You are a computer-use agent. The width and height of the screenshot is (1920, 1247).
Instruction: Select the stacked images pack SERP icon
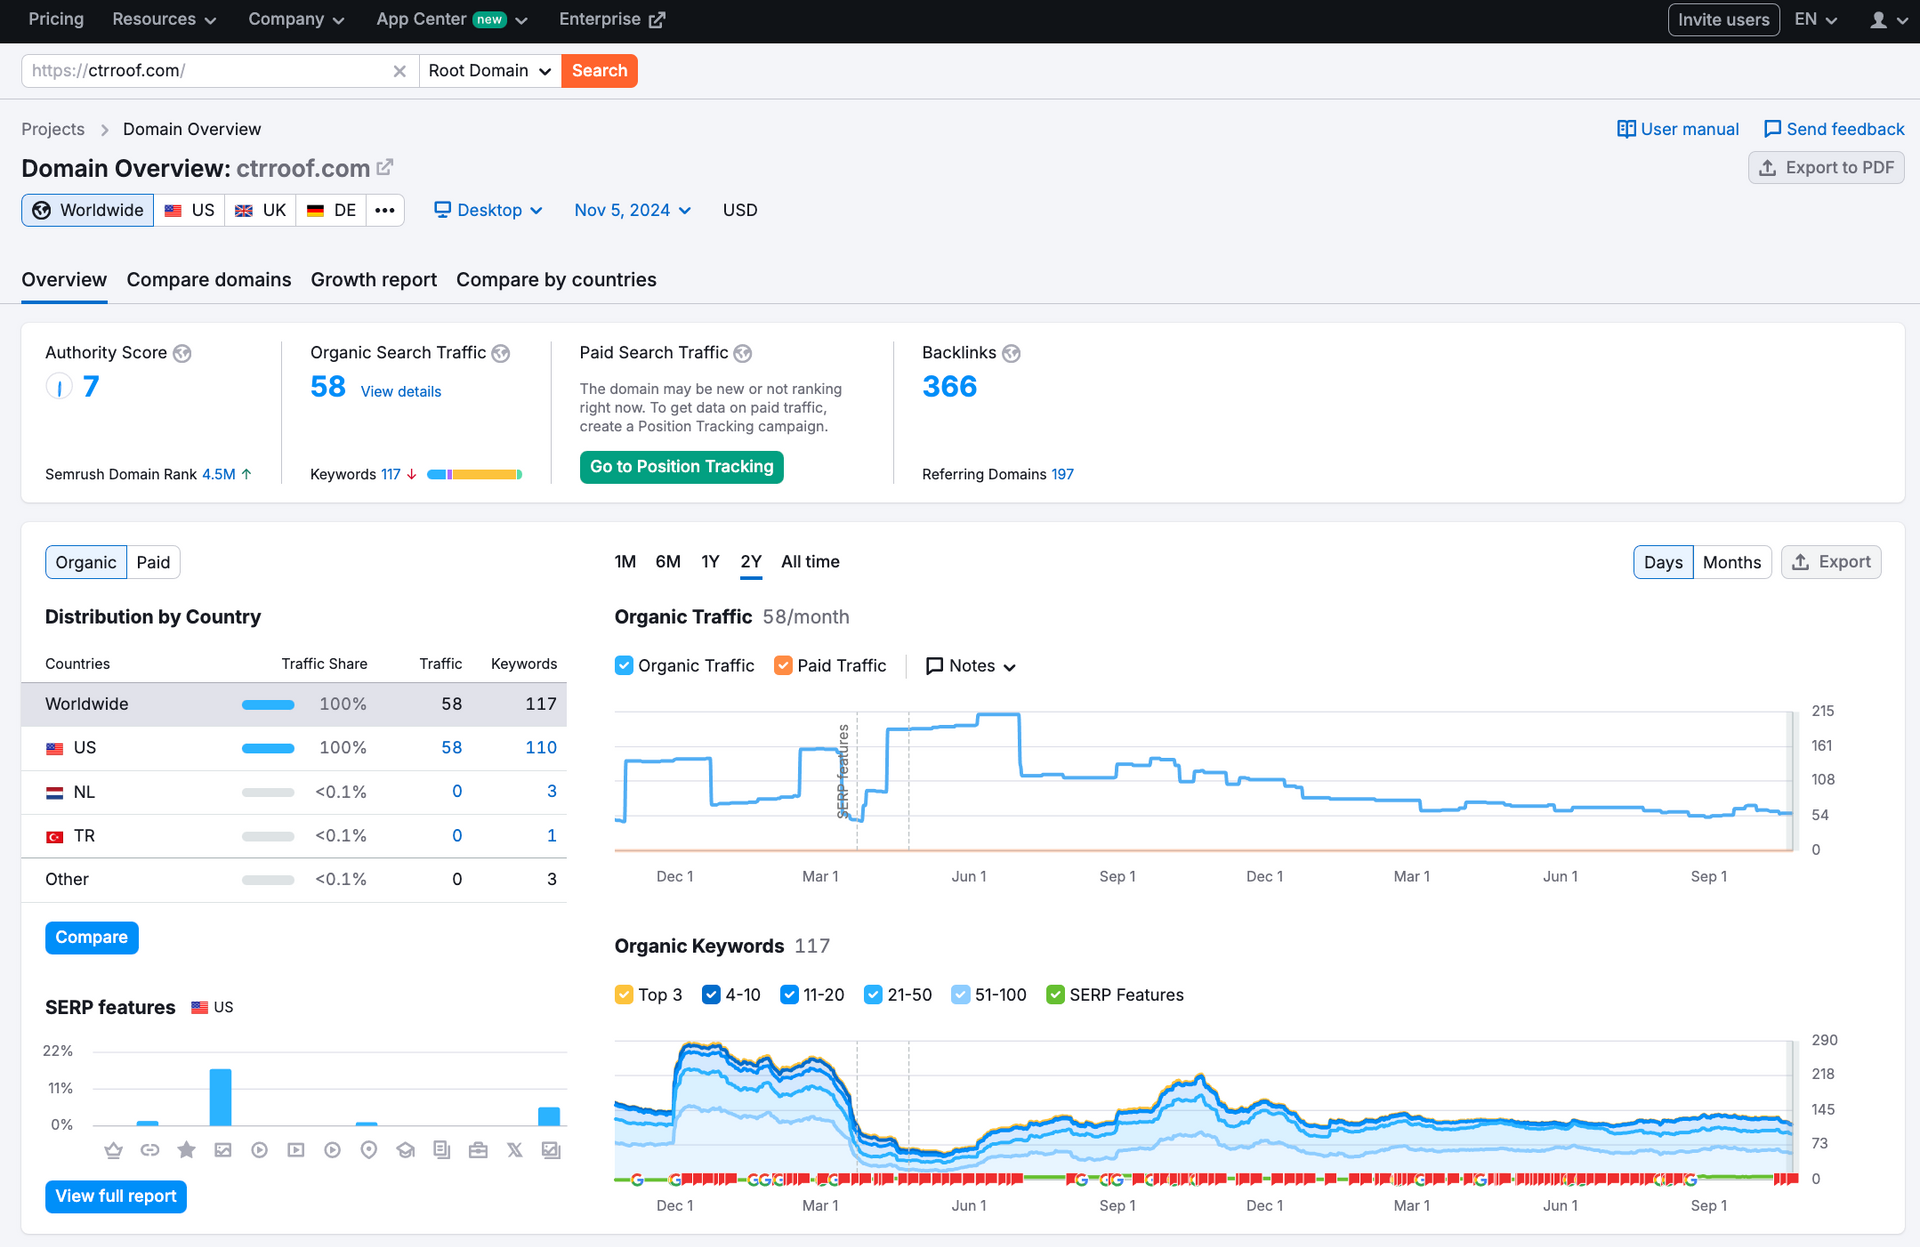click(x=551, y=1150)
